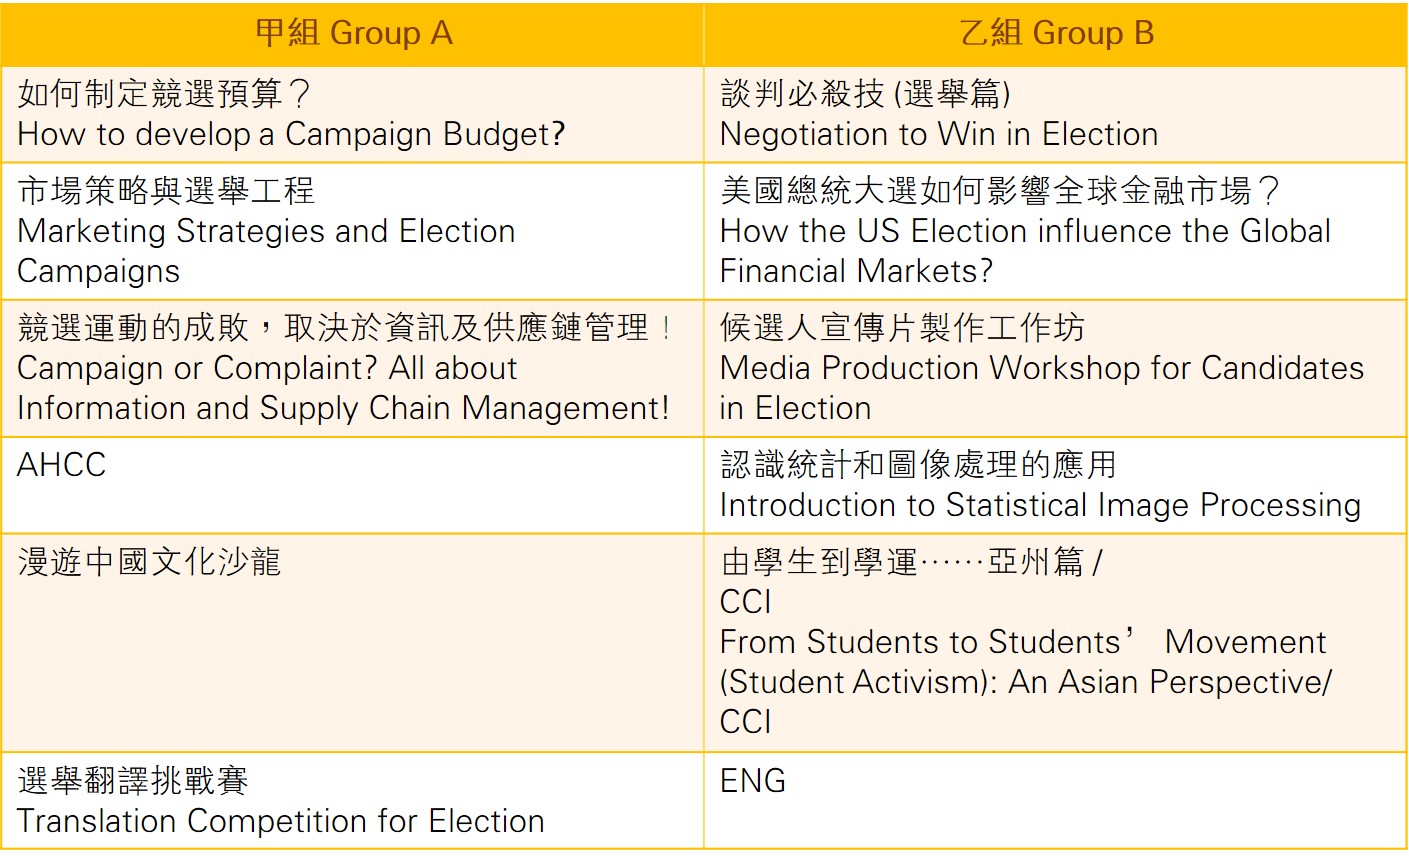Select the "Negotiation to Win in Election" line

939,134
